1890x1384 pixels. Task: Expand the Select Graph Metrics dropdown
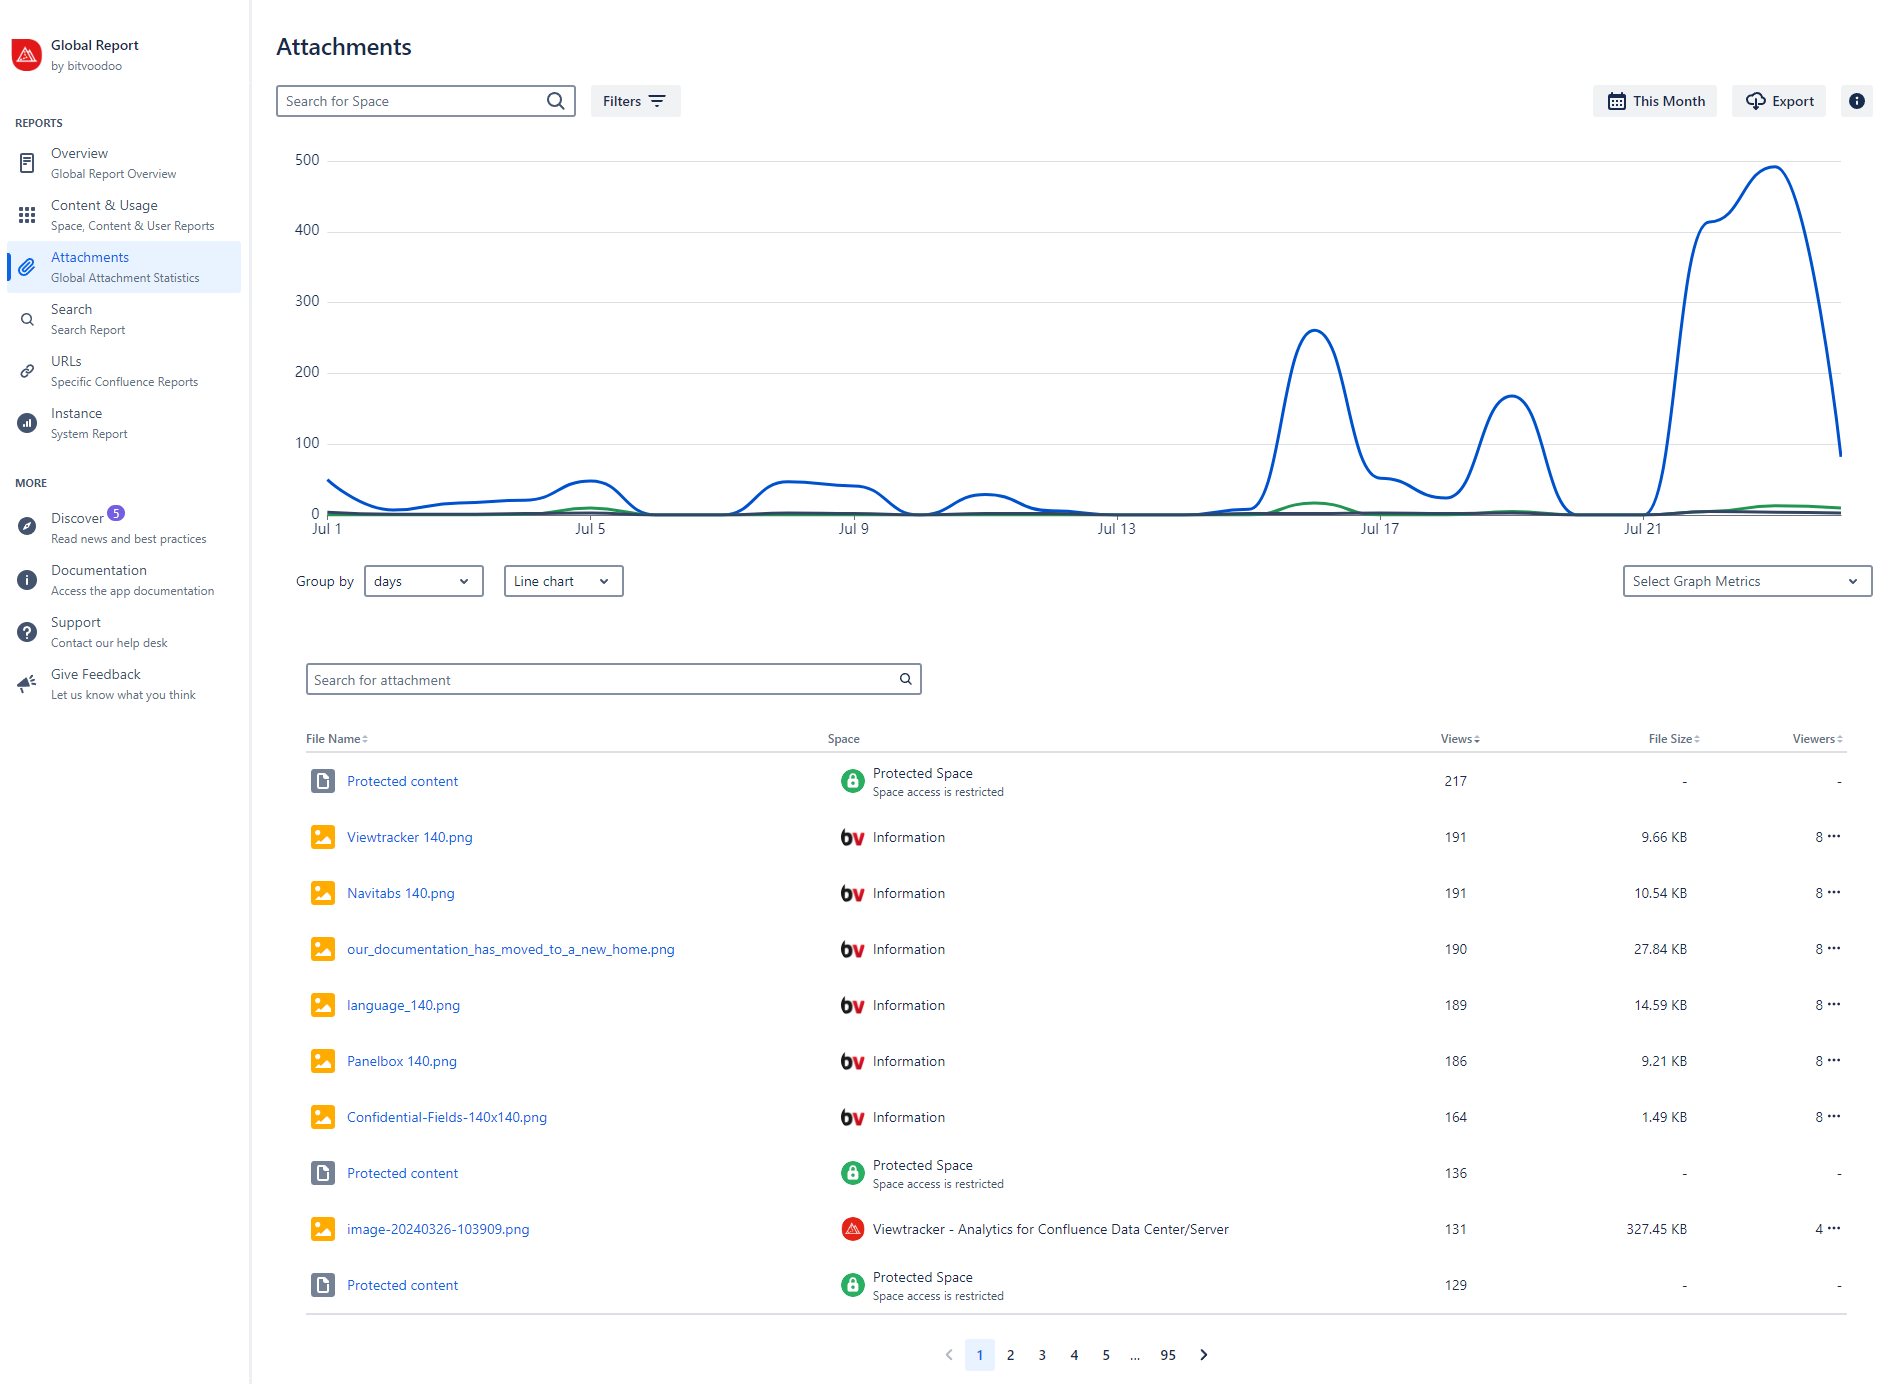[1746, 581]
